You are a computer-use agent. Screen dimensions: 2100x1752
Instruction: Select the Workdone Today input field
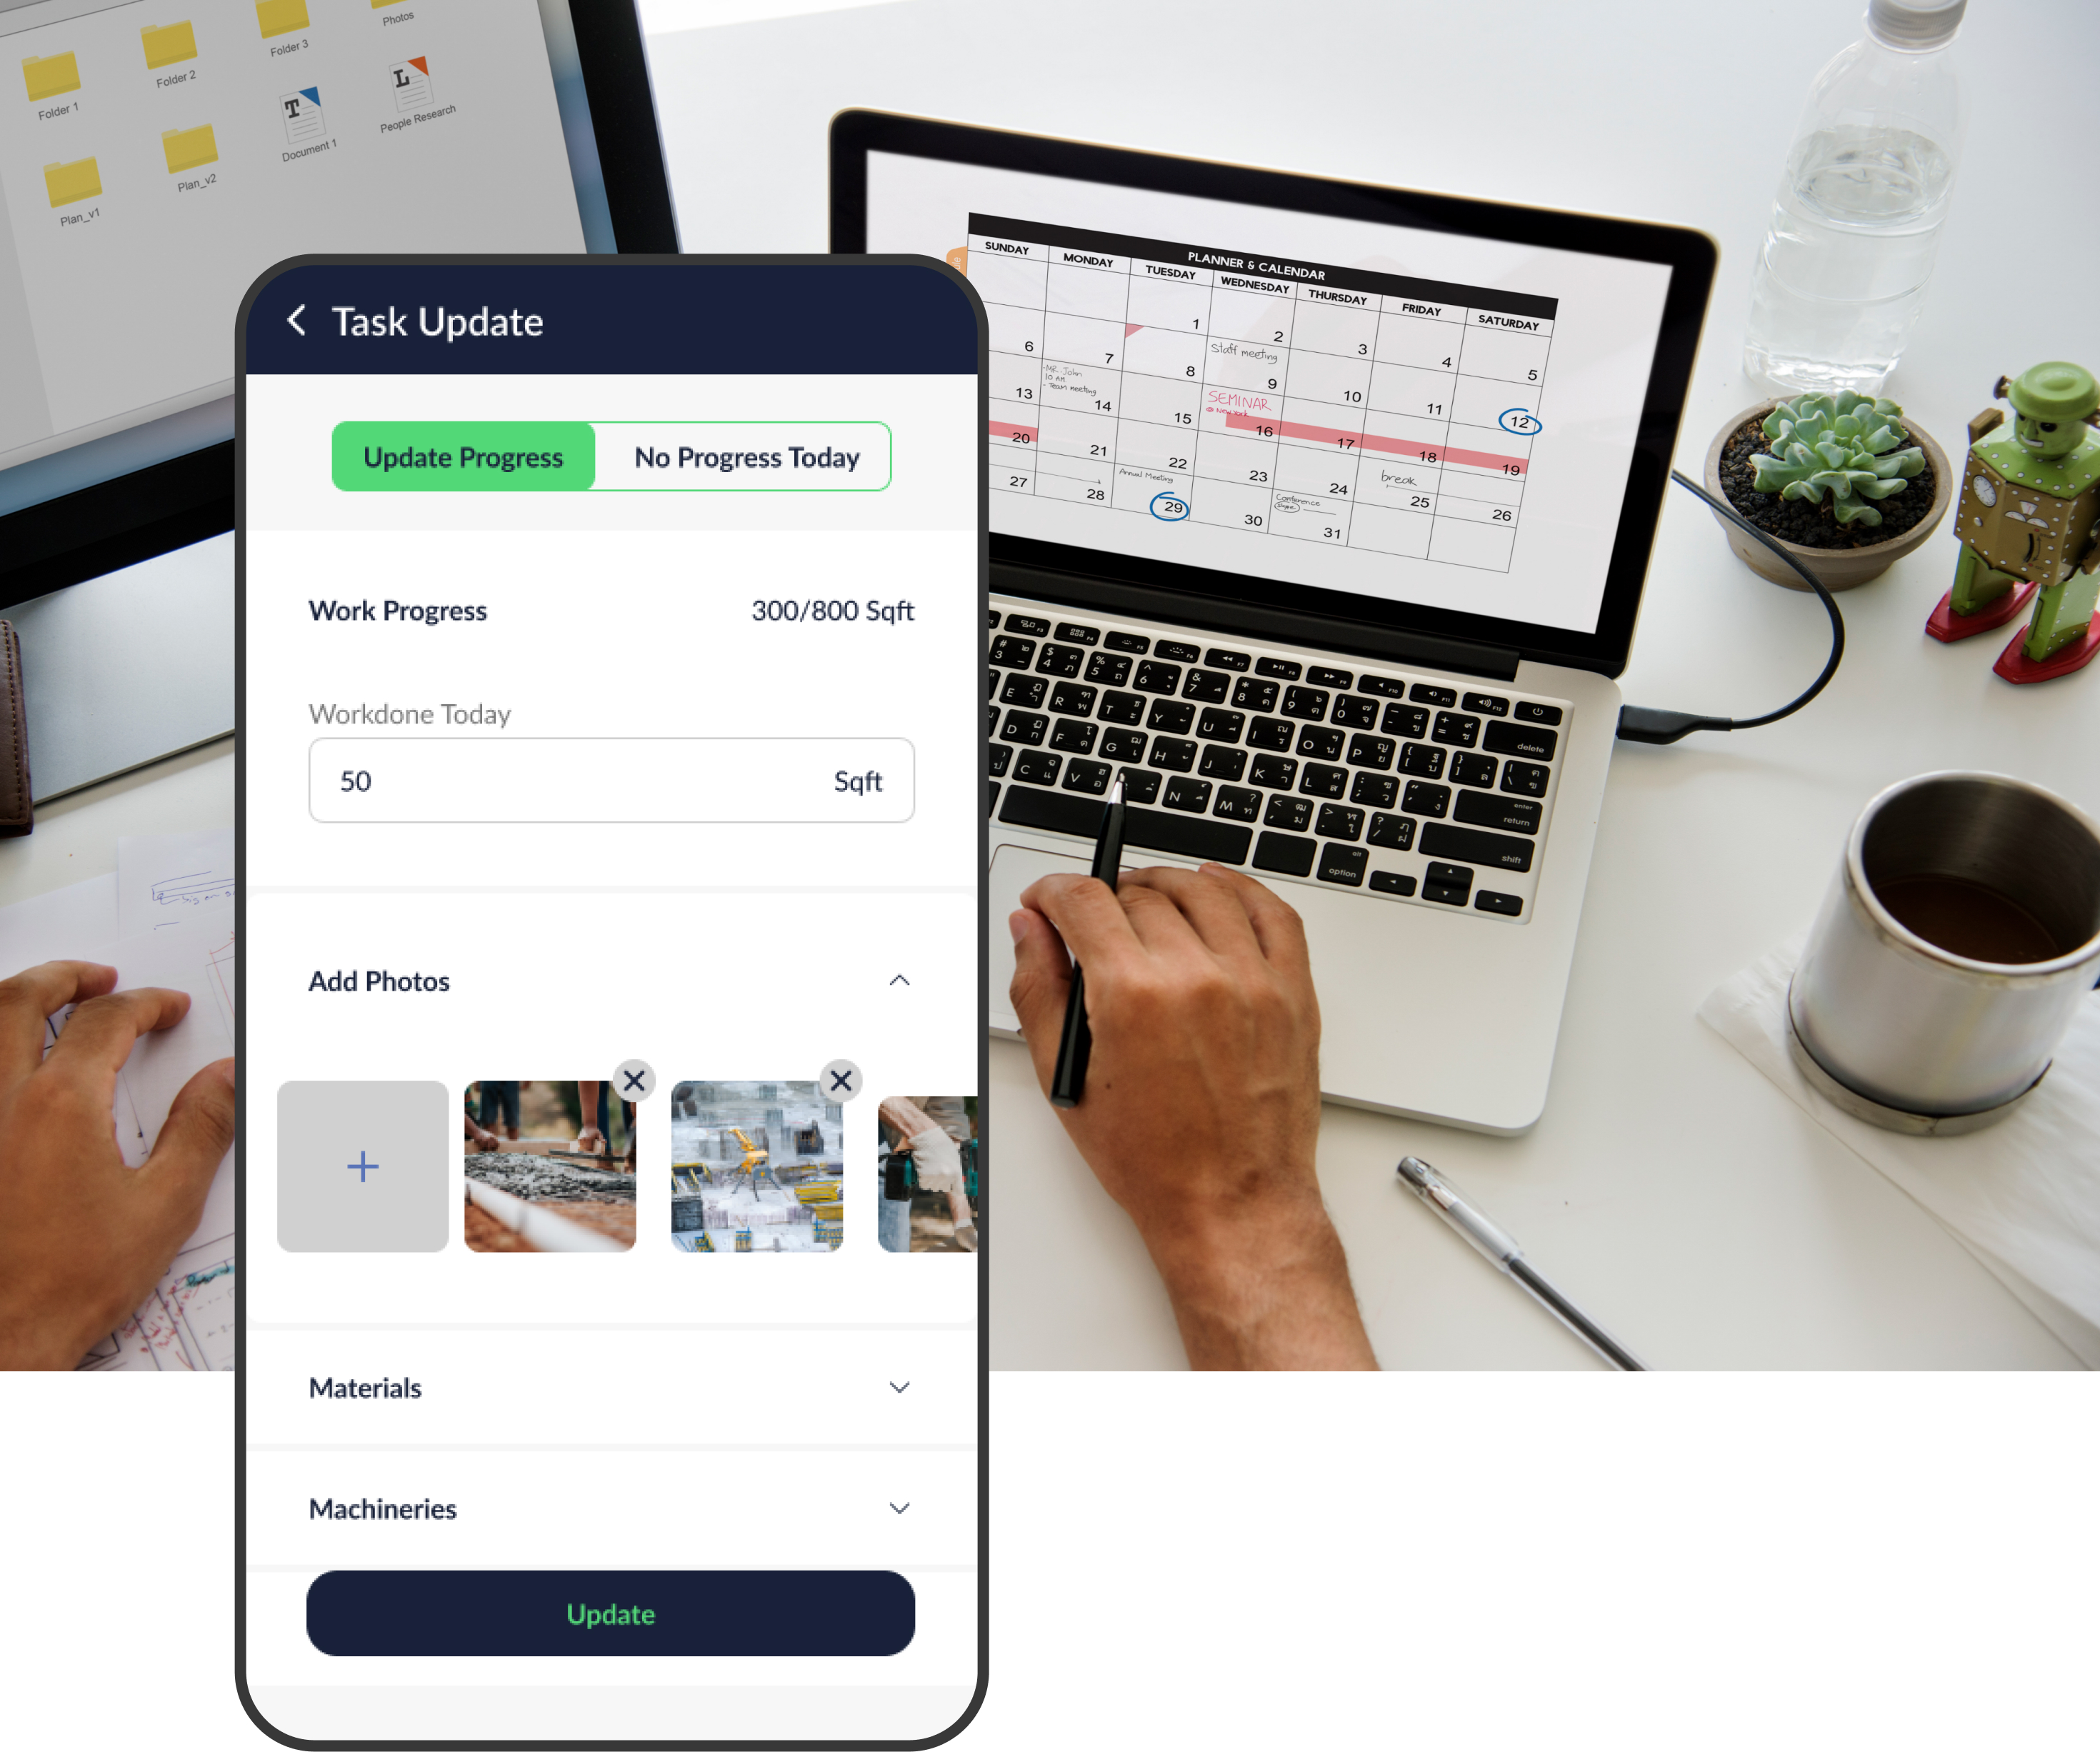coord(611,779)
